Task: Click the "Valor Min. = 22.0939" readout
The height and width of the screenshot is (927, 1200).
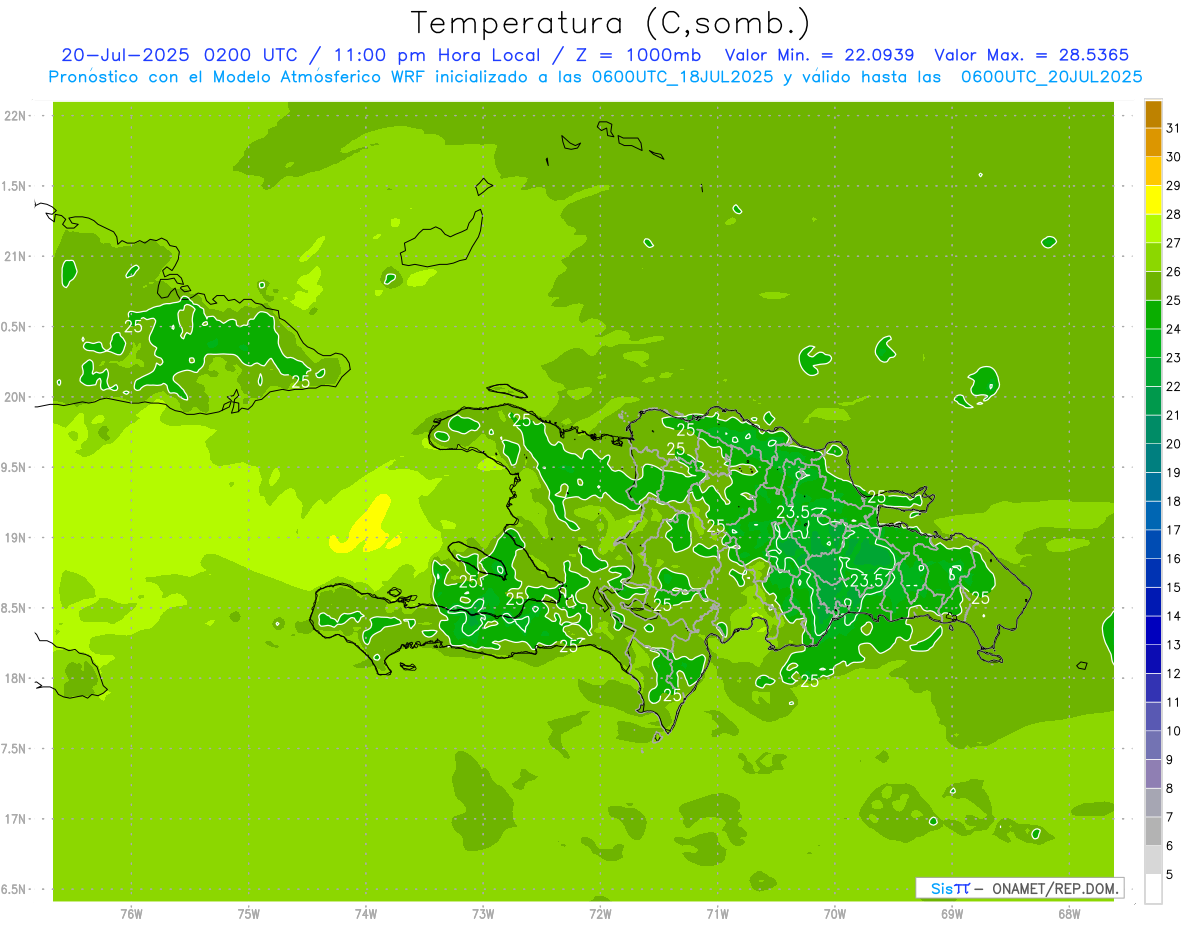Action: 818,55
